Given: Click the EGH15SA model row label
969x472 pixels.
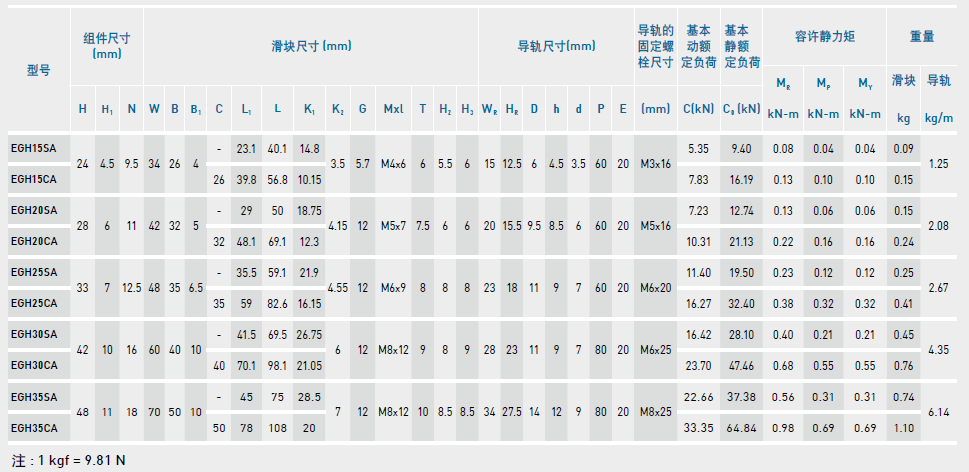Looking at the screenshot, I should tap(34, 149).
